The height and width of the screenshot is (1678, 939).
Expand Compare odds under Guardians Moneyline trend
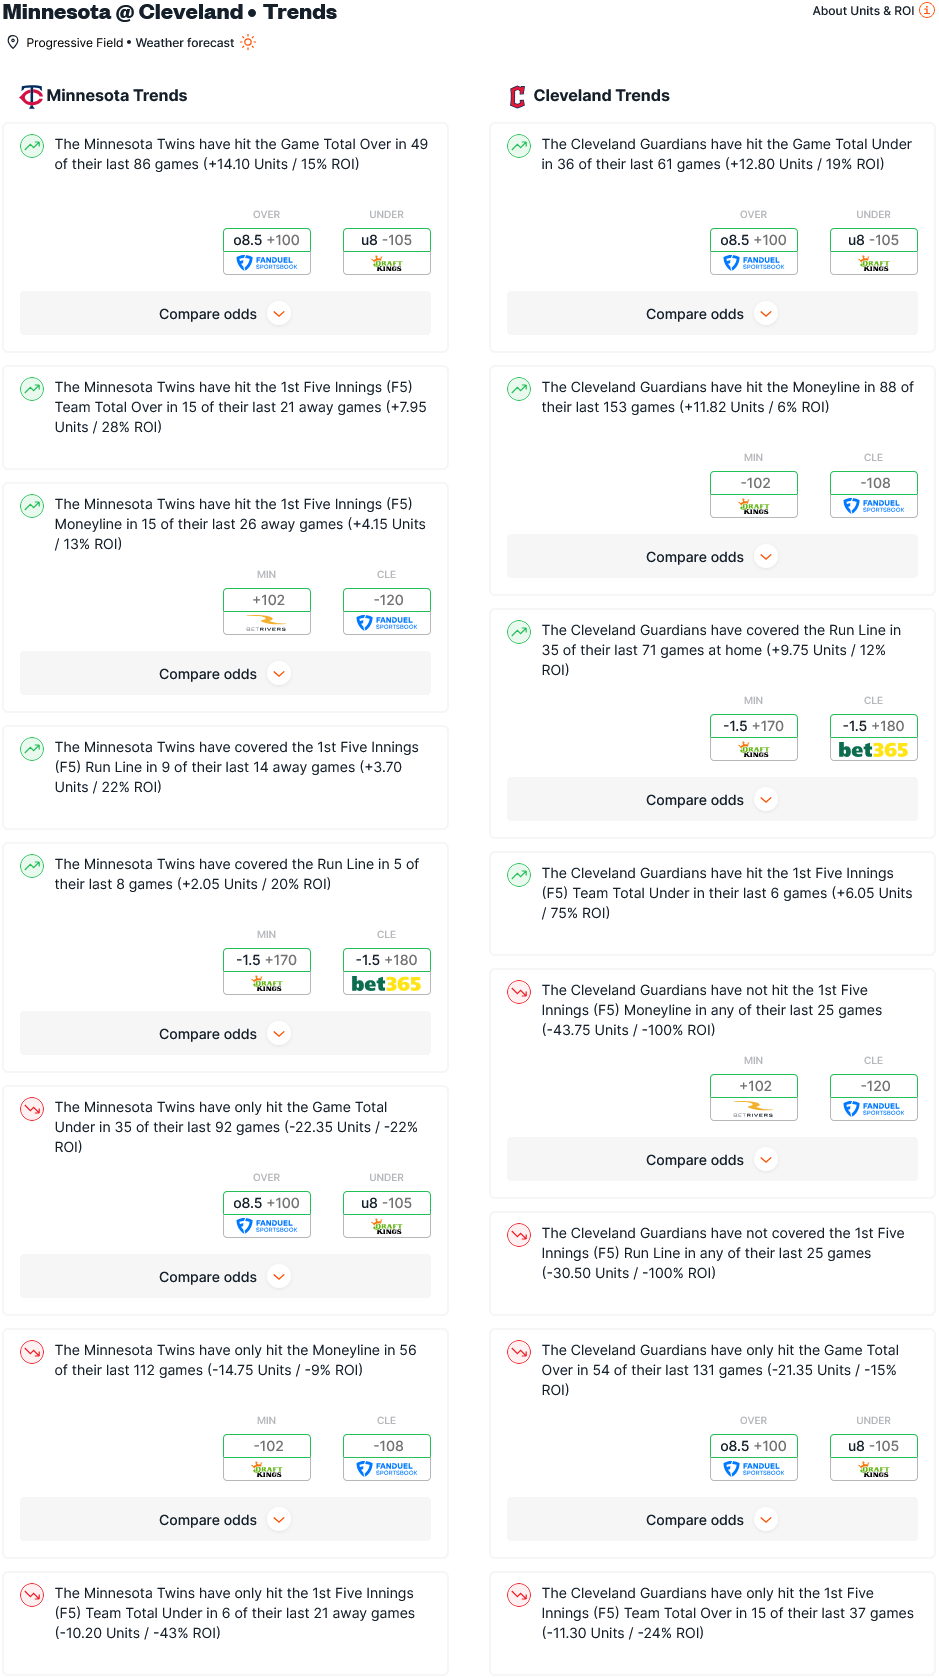coord(712,557)
